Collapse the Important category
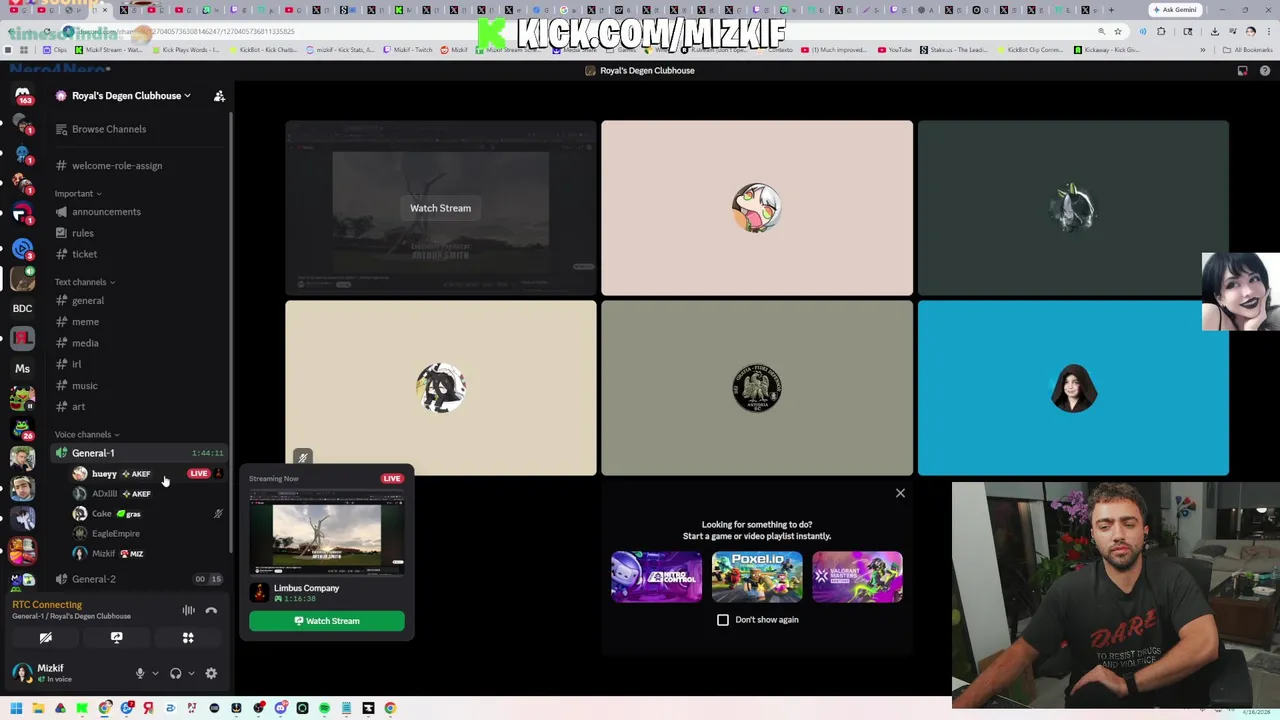 [x=78, y=194]
